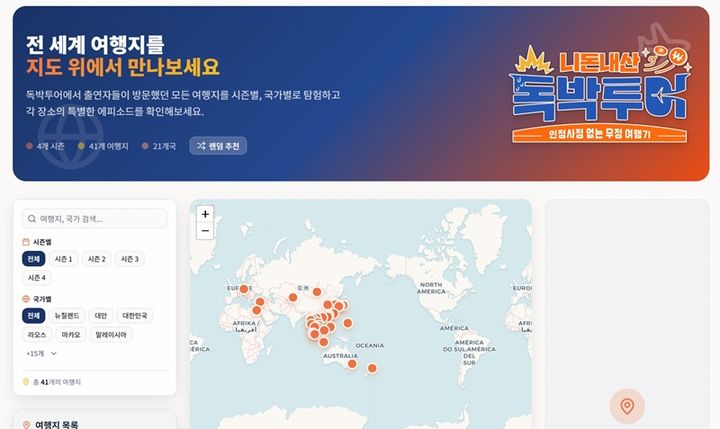Viewport: 720px width, 429px height.
Task: Filter countries by 마카오
Action: coord(71,335)
